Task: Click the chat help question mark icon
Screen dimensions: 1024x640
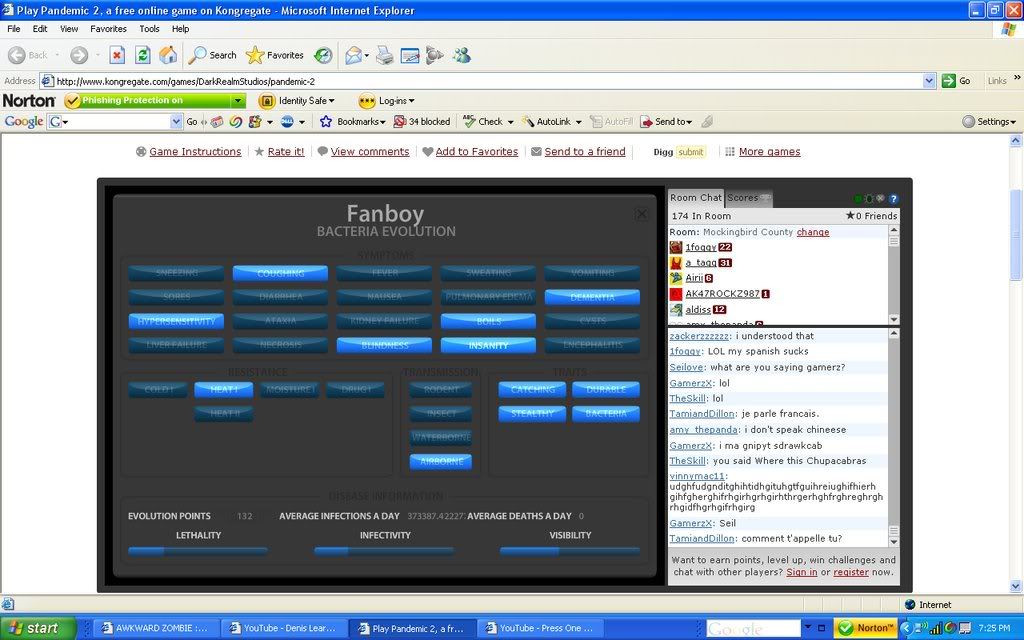Action: tap(893, 199)
